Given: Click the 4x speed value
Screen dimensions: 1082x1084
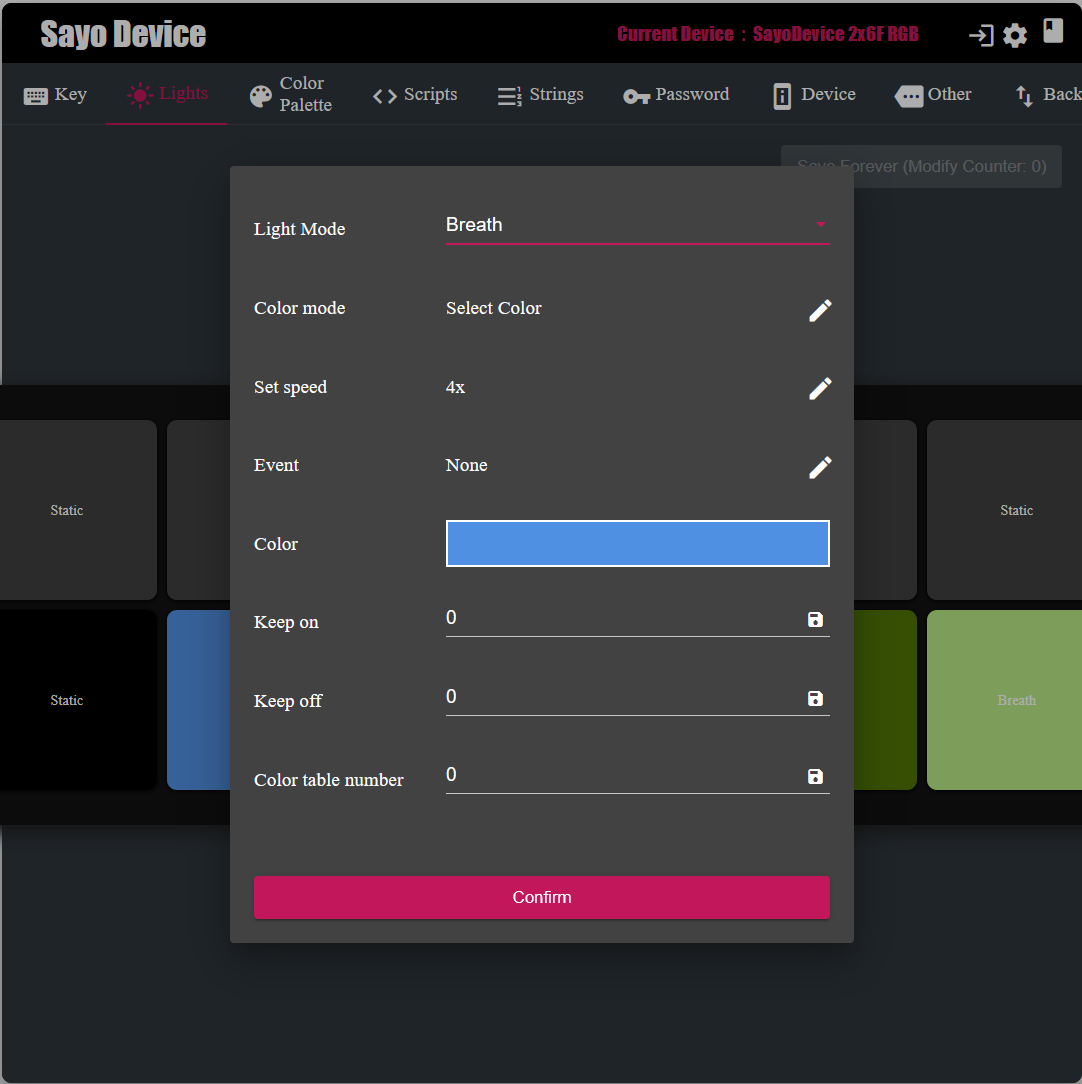Looking at the screenshot, I should point(455,387).
